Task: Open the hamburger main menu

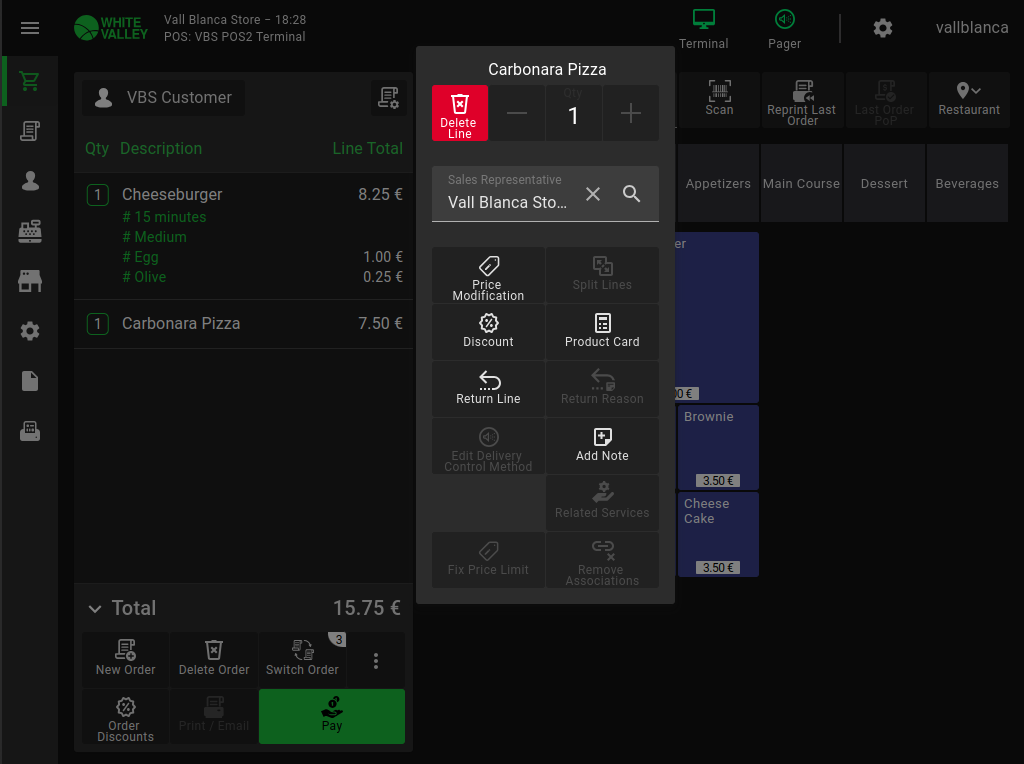Action: point(29,28)
